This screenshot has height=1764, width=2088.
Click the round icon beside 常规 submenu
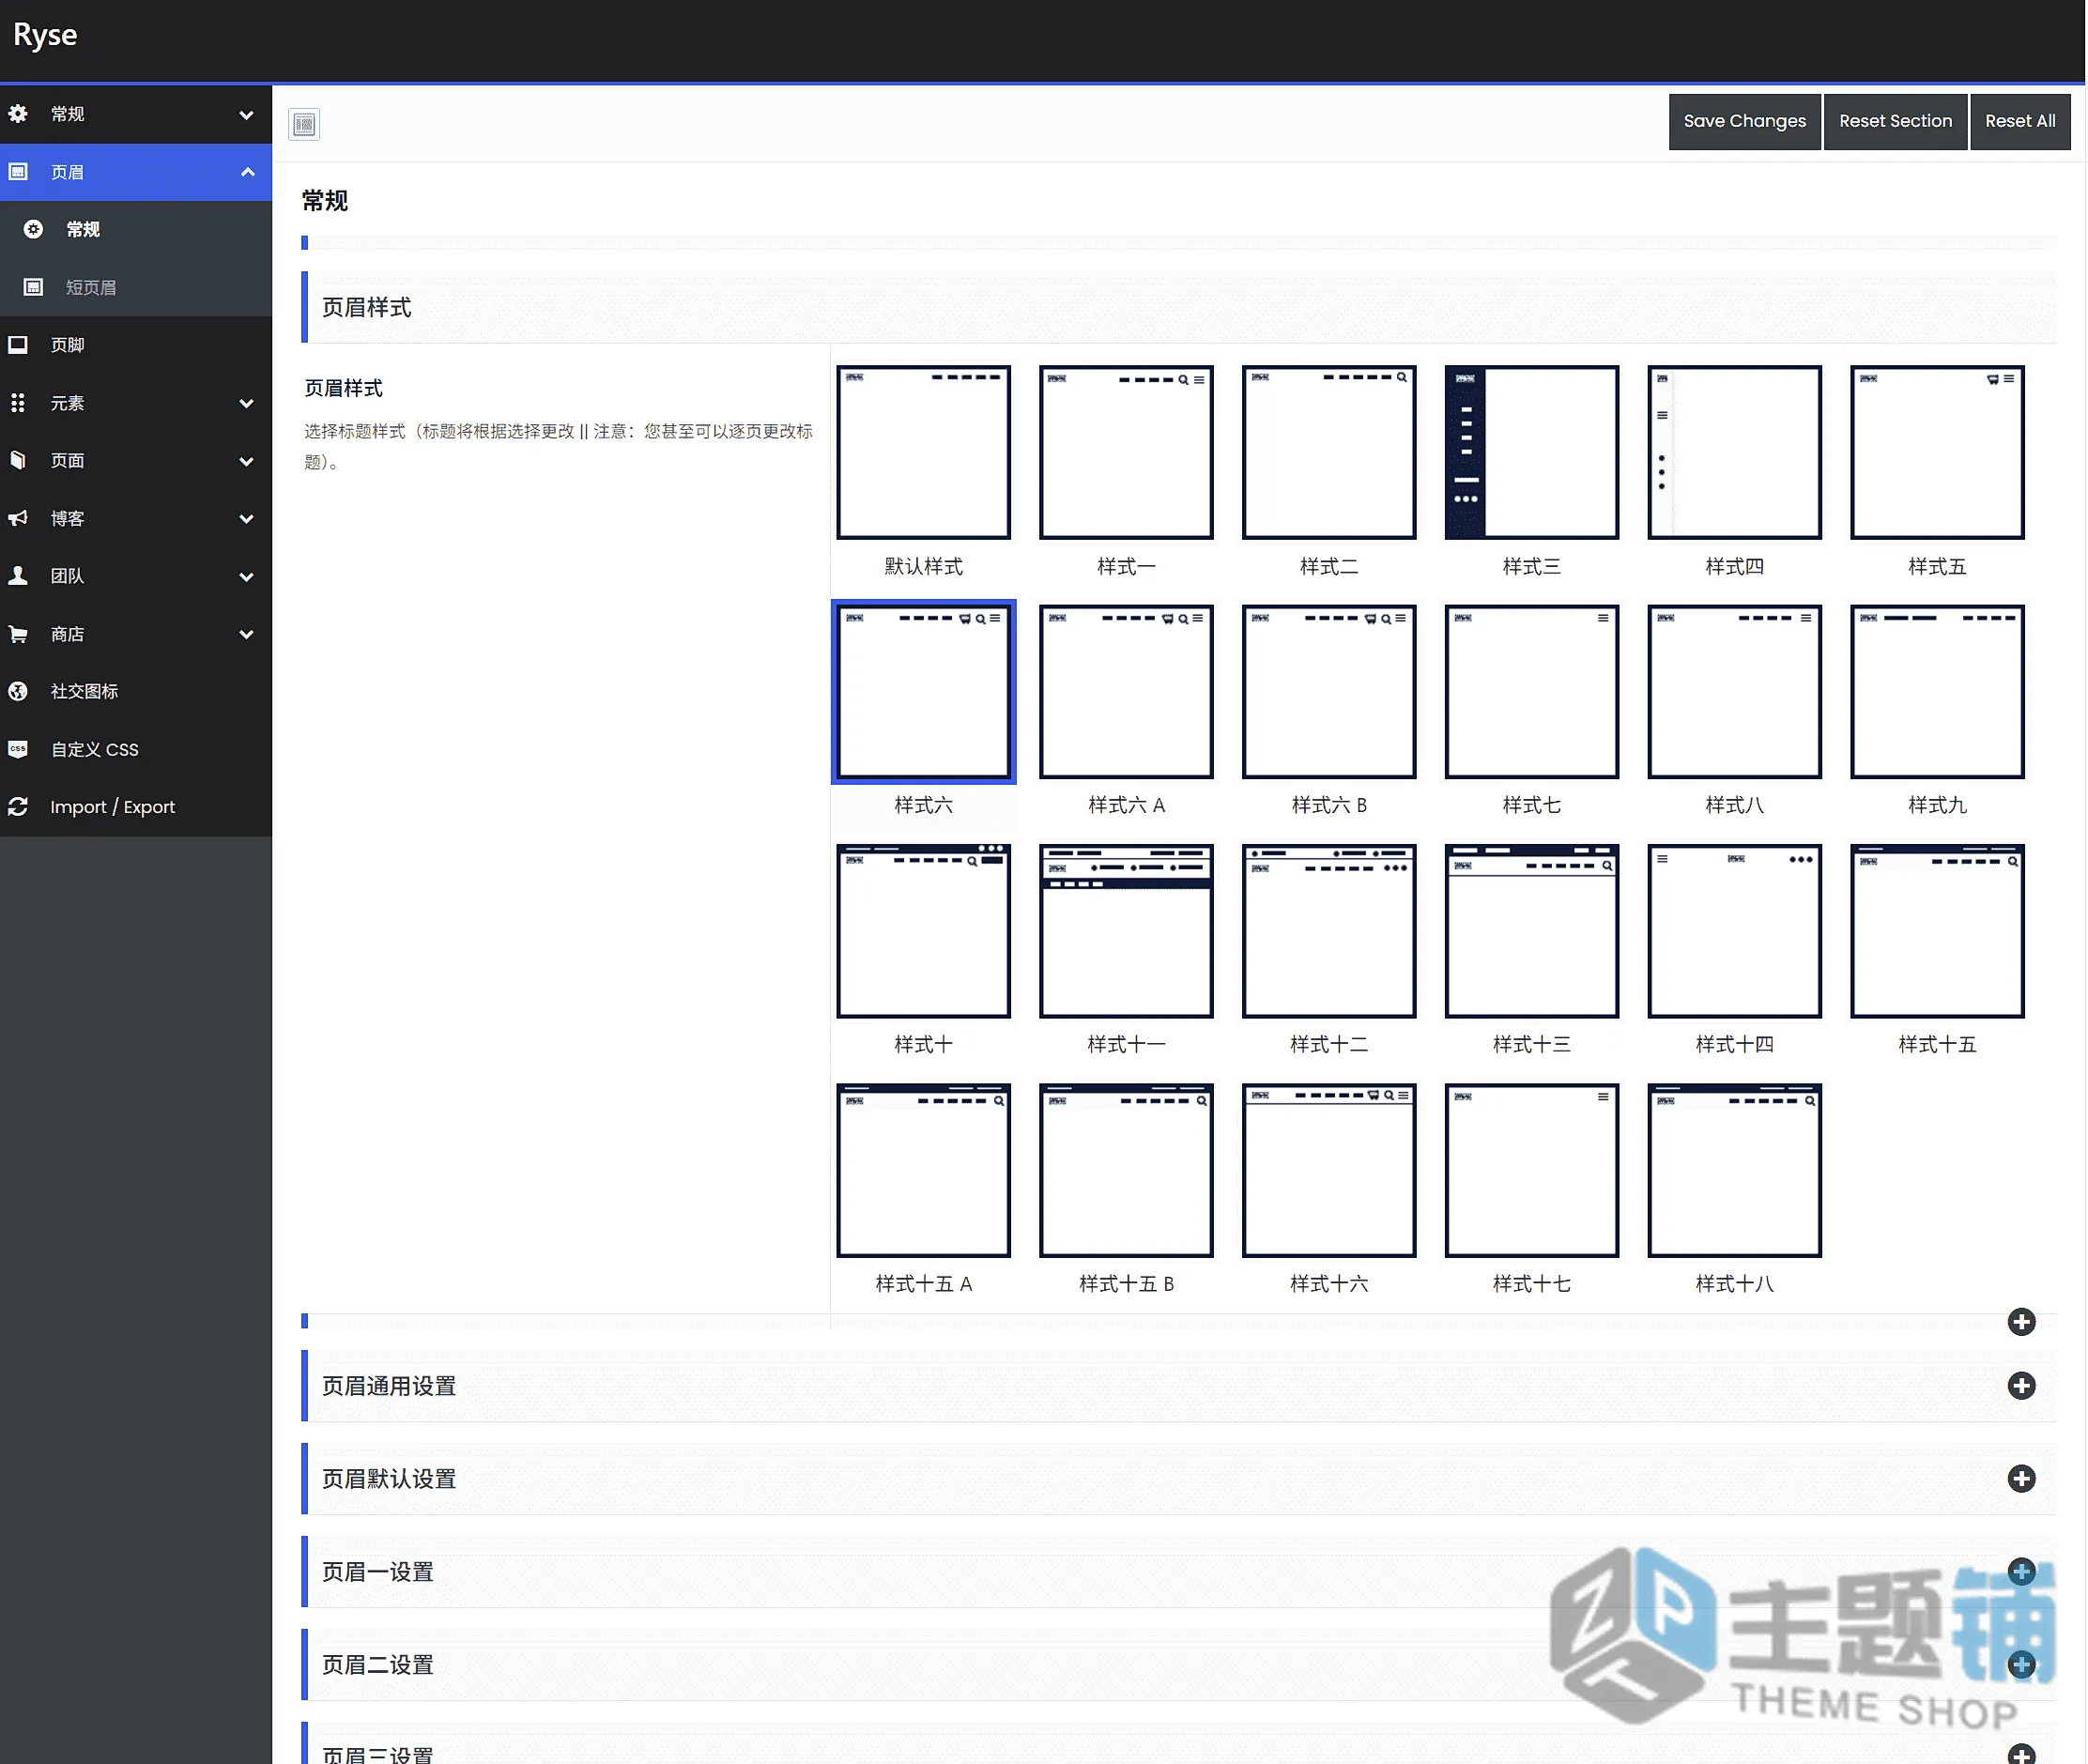coord(33,229)
